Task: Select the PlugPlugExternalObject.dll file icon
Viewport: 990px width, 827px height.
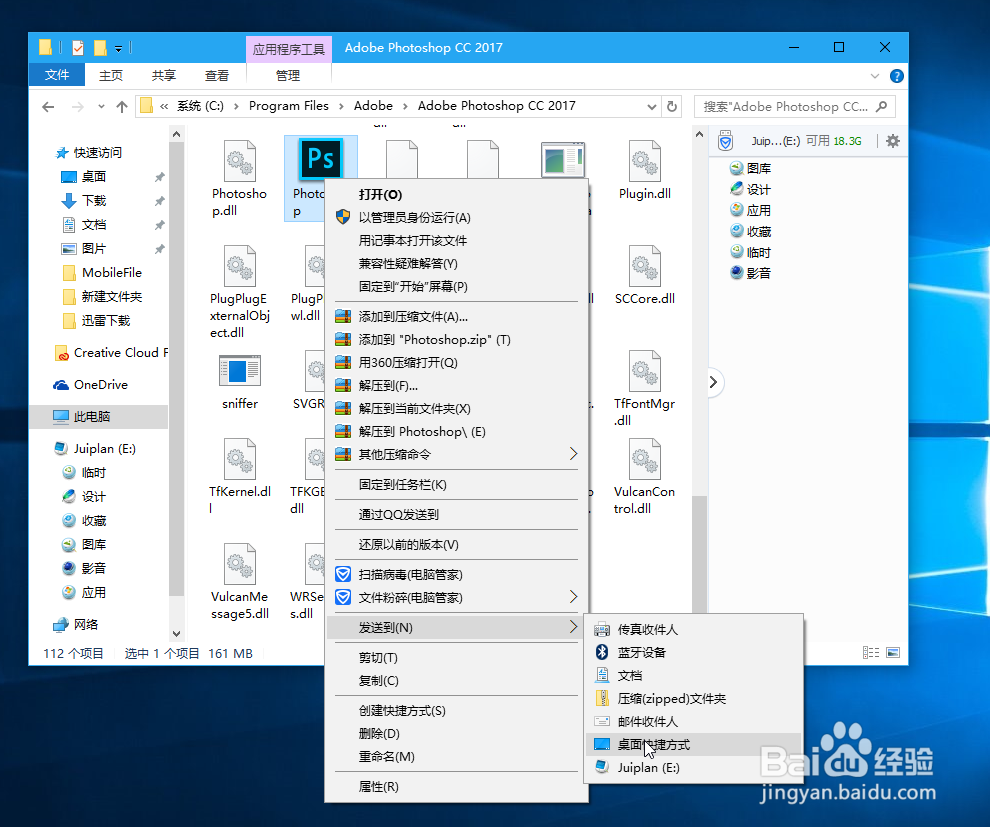Action: (240, 266)
